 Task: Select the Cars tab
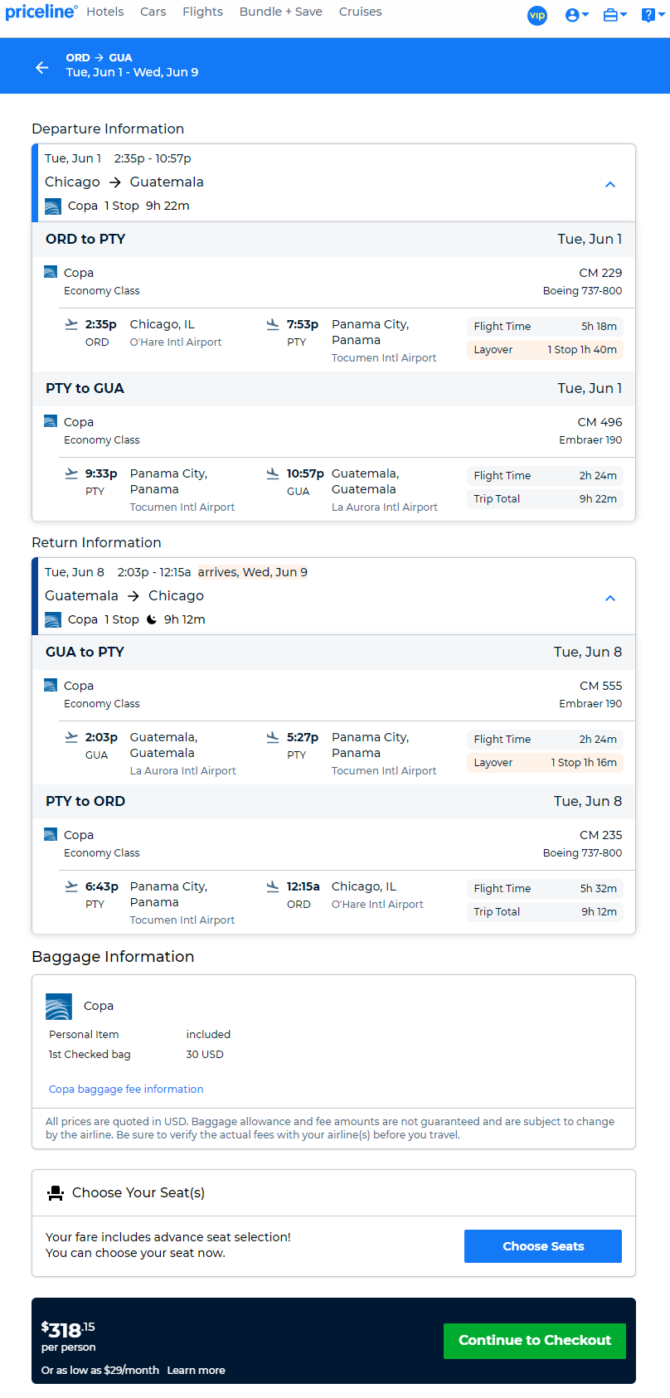[153, 12]
